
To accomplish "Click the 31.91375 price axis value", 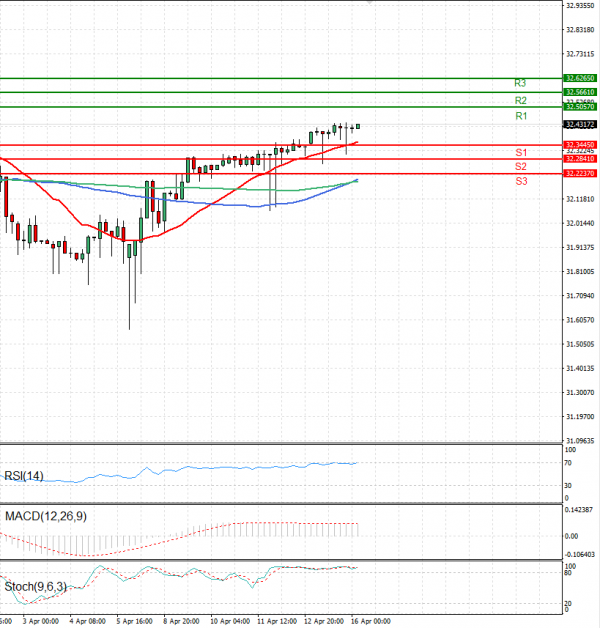I will 580,248.
